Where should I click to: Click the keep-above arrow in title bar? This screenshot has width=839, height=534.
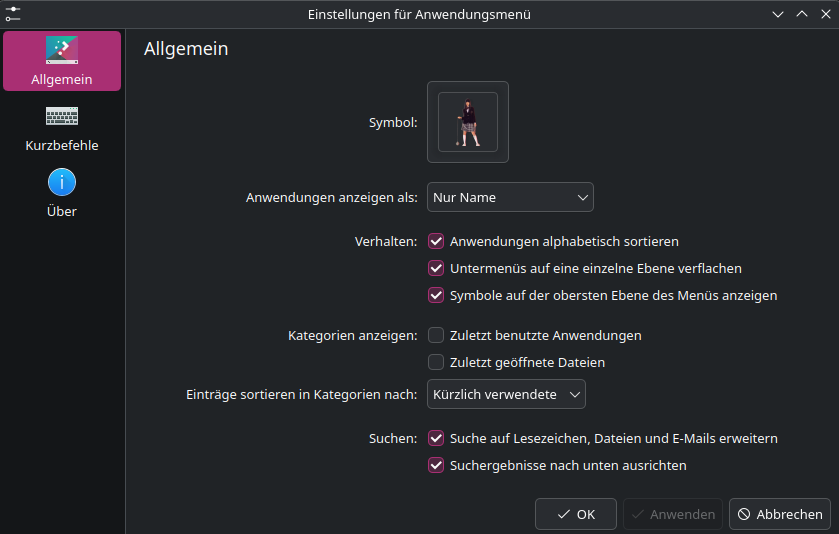(801, 14)
